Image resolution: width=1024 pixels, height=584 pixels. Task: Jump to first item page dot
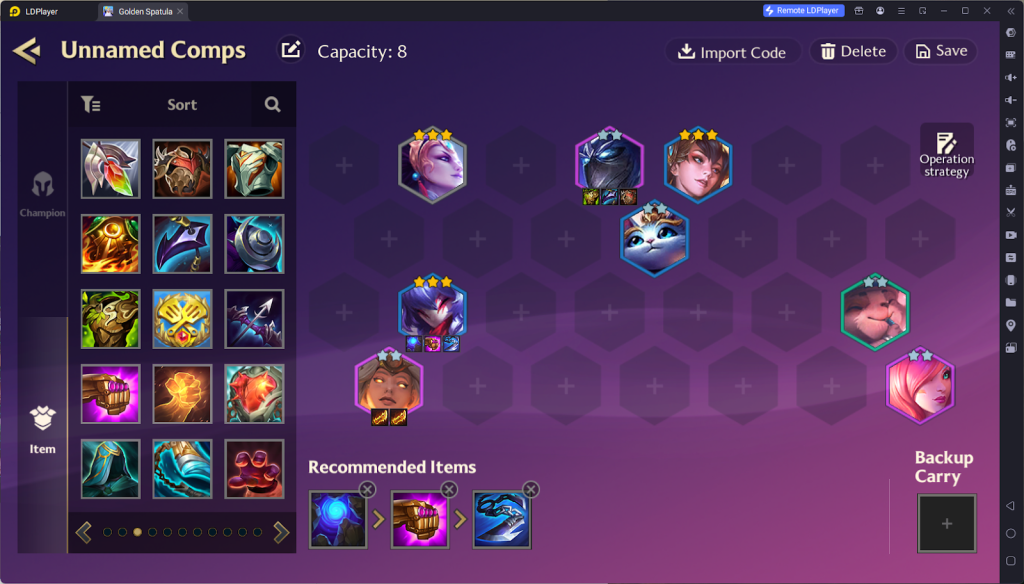pyautogui.click(x=108, y=532)
